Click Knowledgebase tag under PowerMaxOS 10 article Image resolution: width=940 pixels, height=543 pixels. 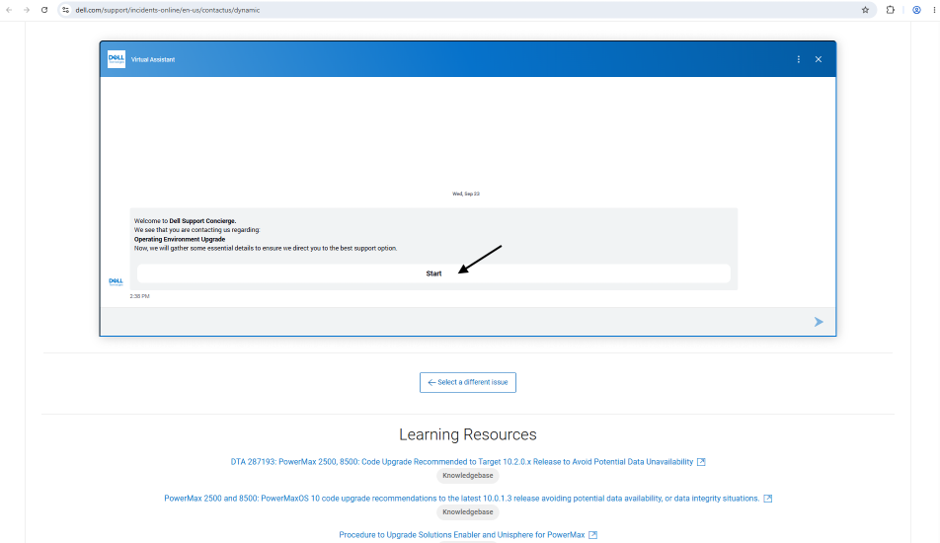tap(468, 512)
